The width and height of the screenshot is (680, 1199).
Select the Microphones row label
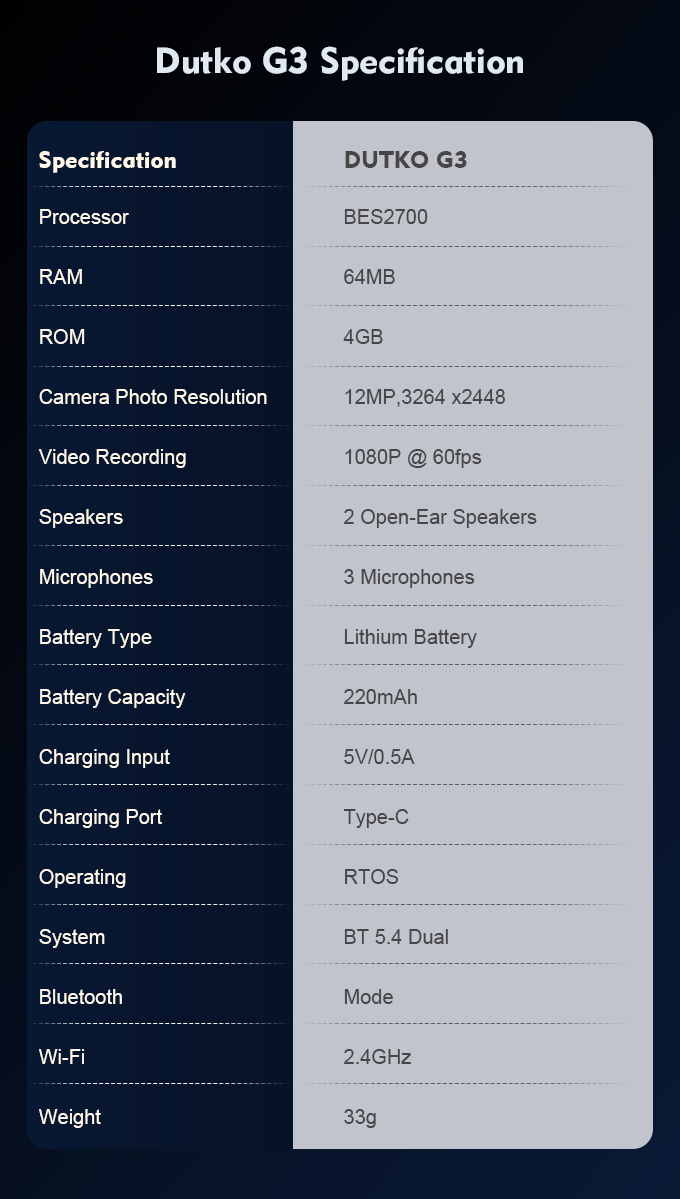96,577
